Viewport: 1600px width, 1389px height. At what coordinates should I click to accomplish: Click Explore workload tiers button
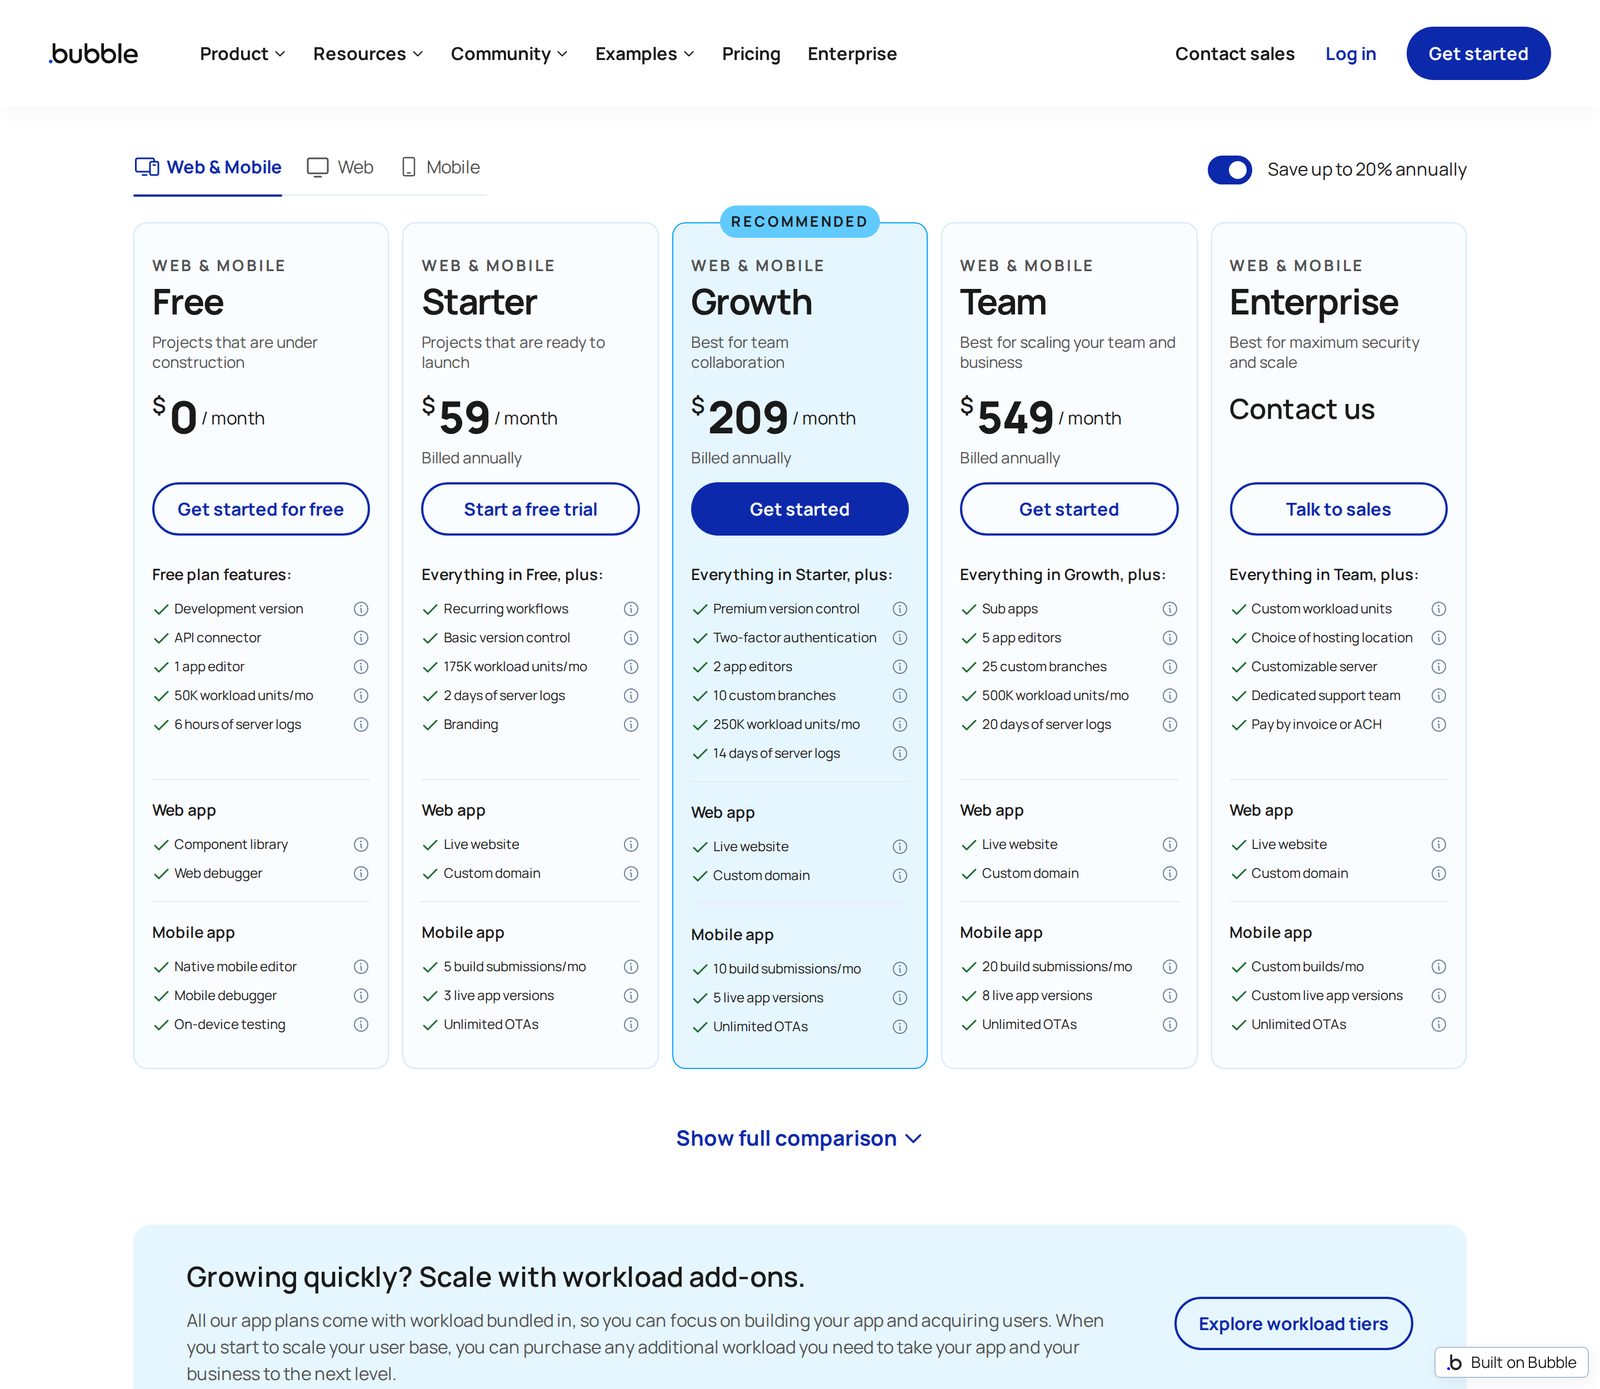(x=1293, y=1324)
